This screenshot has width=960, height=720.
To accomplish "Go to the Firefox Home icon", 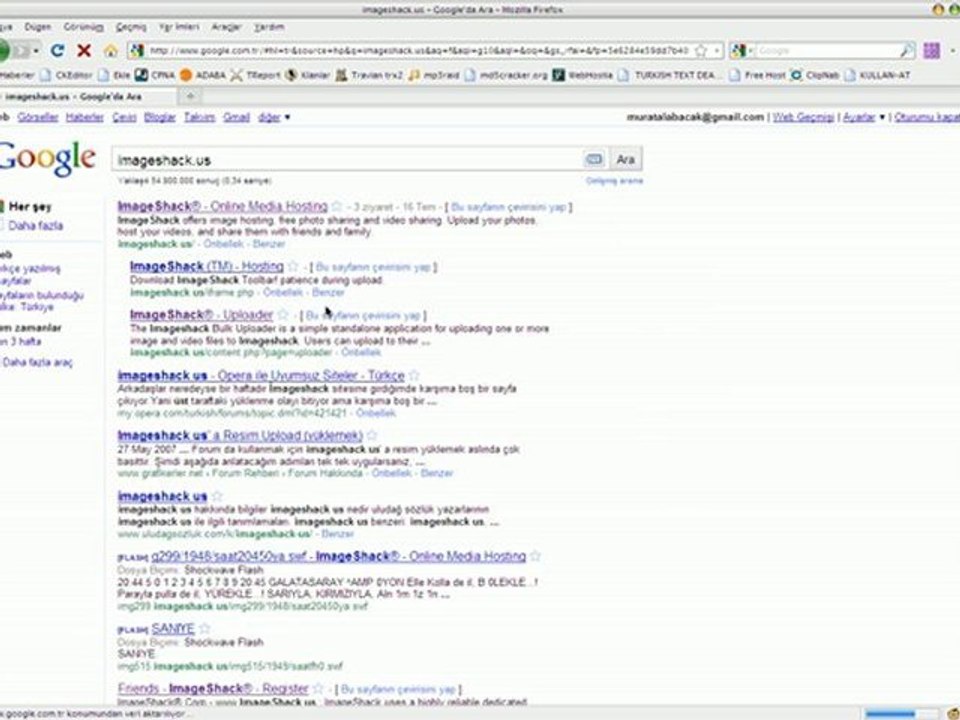I will [x=110, y=50].
